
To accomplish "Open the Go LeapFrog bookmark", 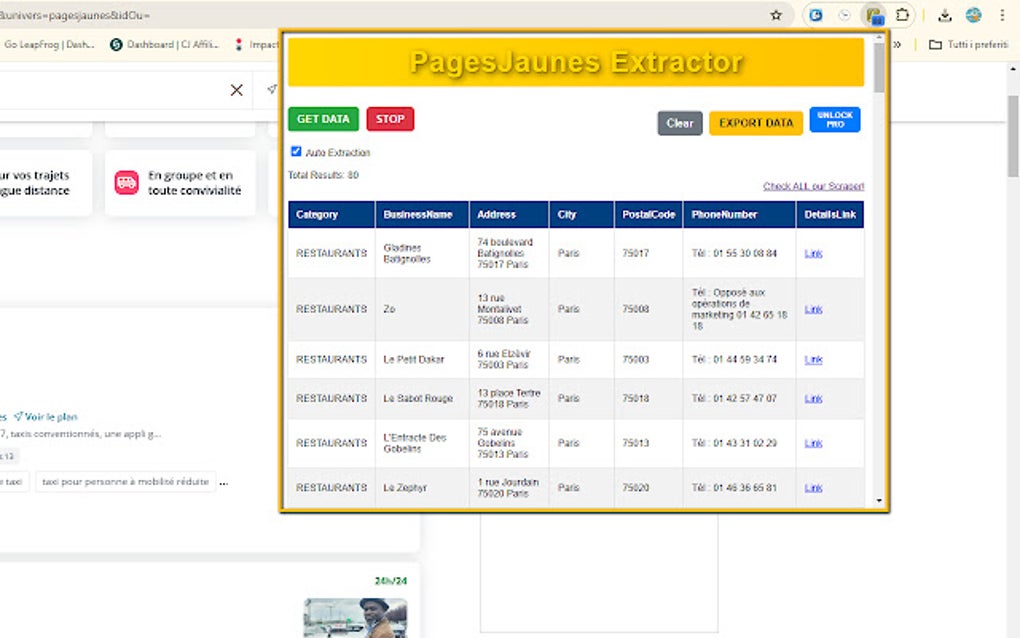I will [x=48, y=44].
